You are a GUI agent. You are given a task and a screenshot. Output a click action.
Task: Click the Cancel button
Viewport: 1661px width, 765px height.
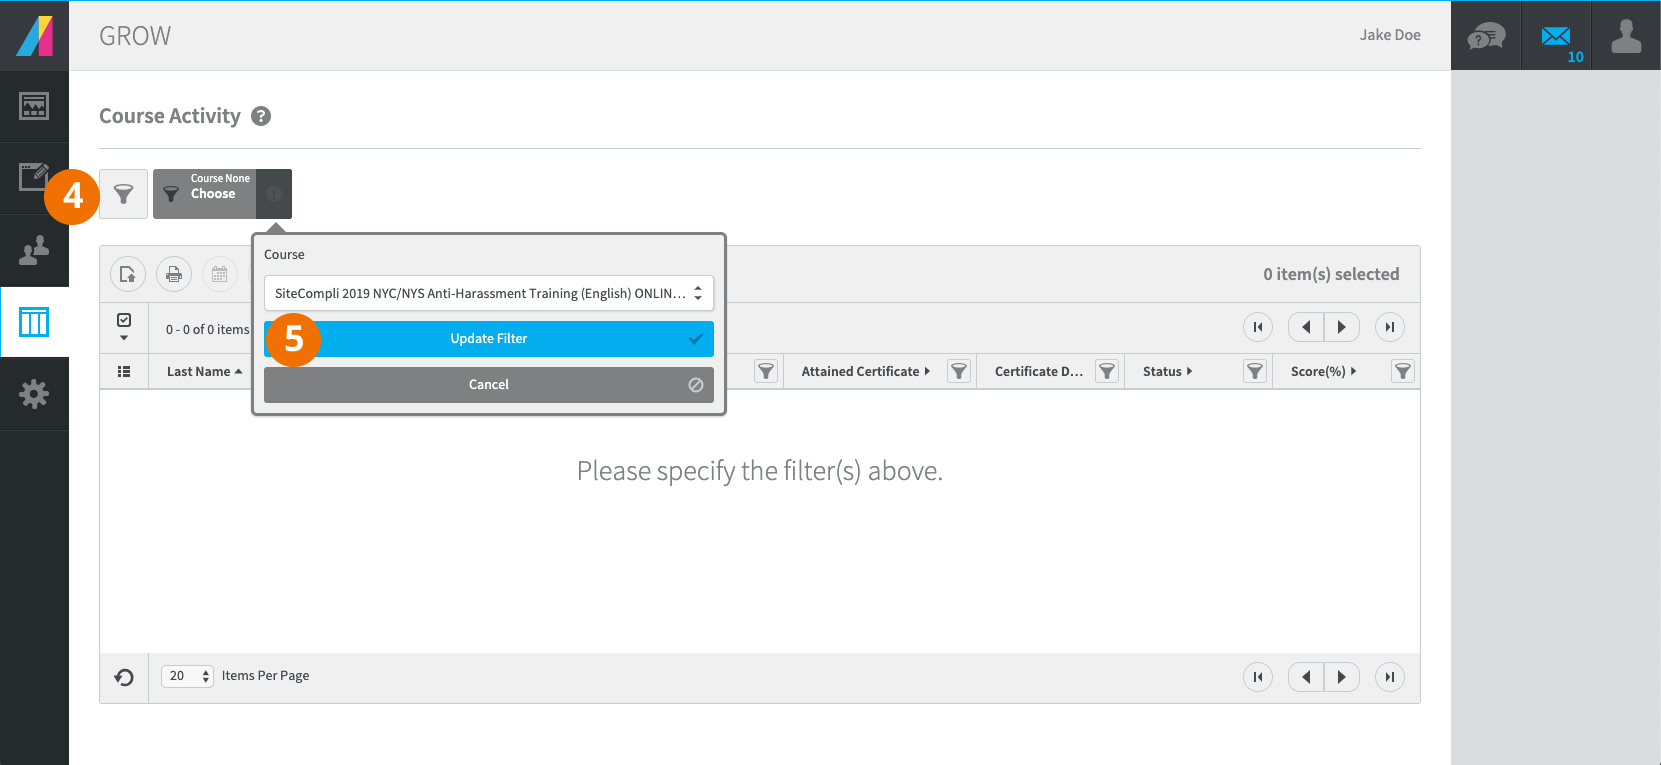click(489, 385)
